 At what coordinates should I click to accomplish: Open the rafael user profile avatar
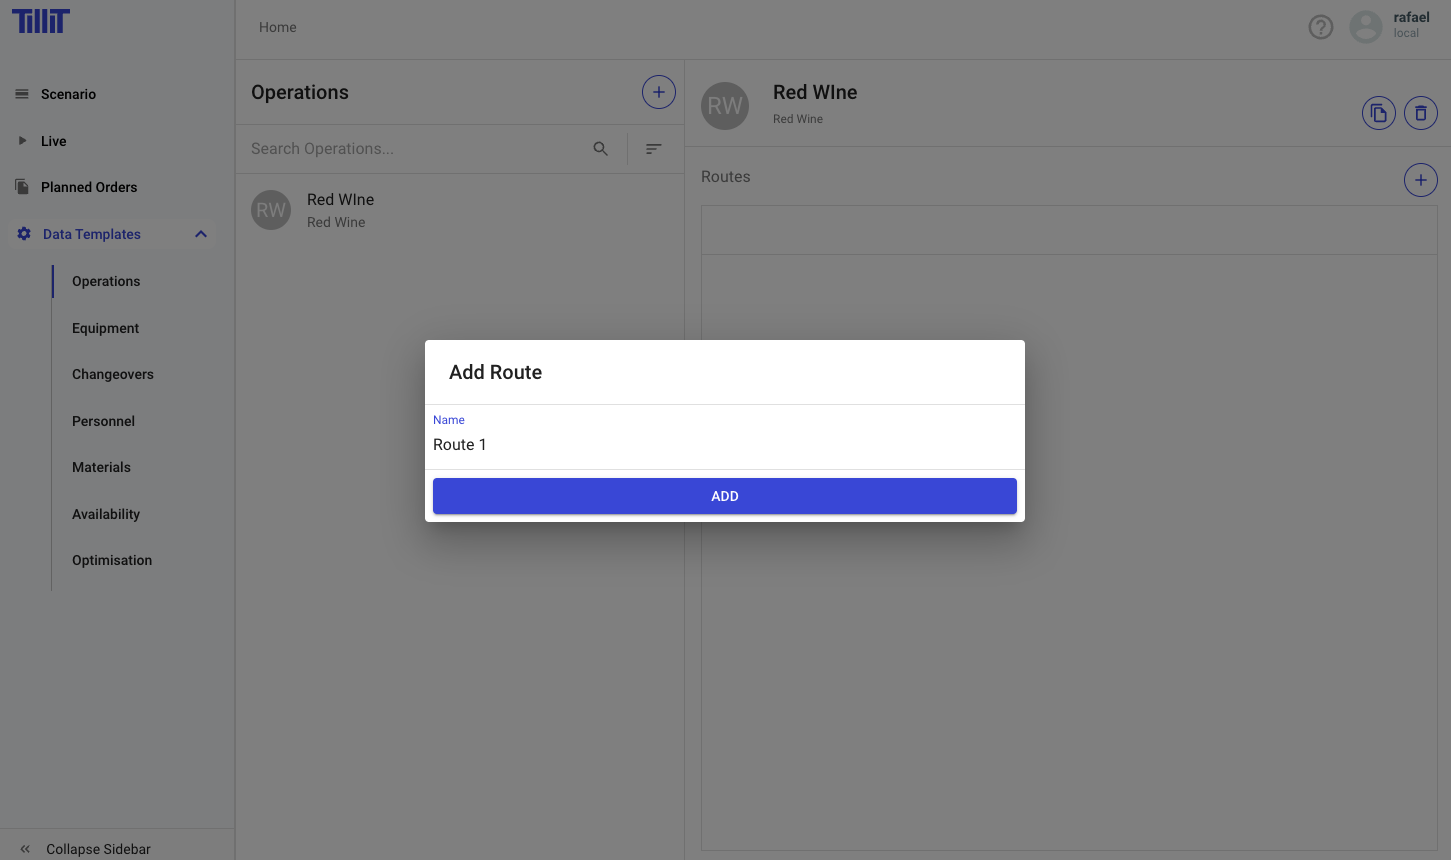coord(1365,27)
